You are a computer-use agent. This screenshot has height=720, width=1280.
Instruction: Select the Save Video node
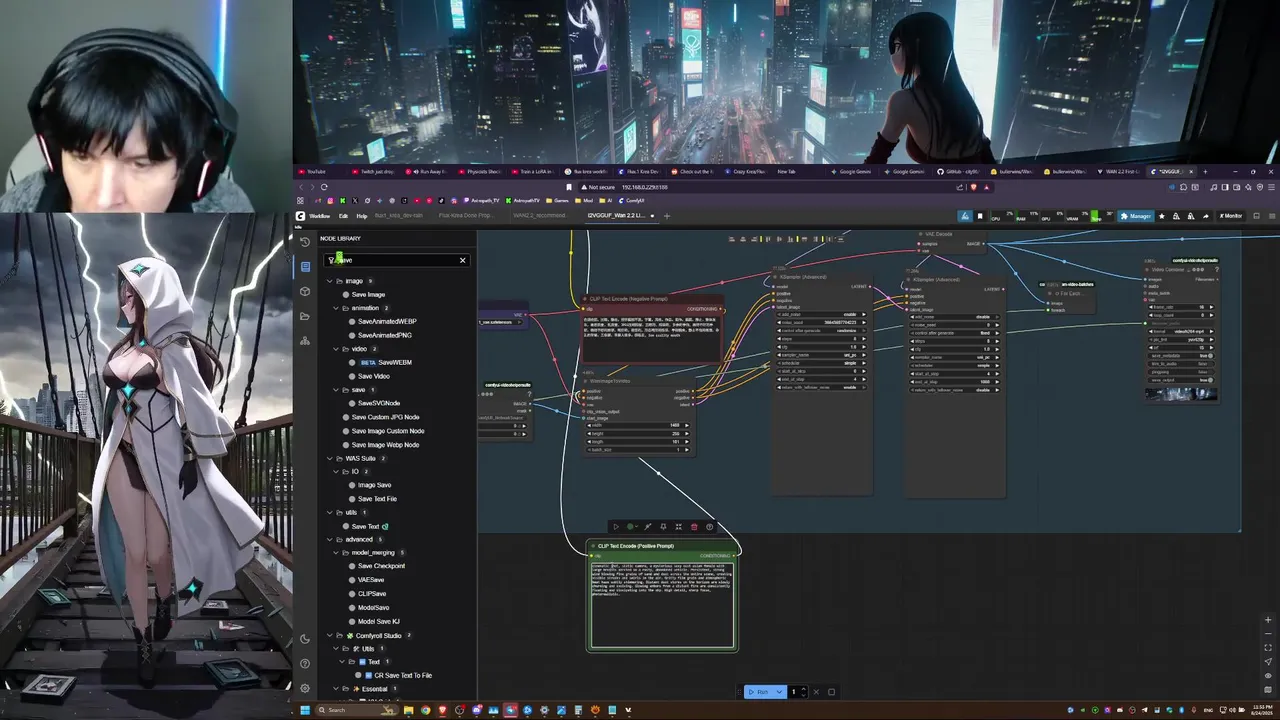click(x=374, y=376)
